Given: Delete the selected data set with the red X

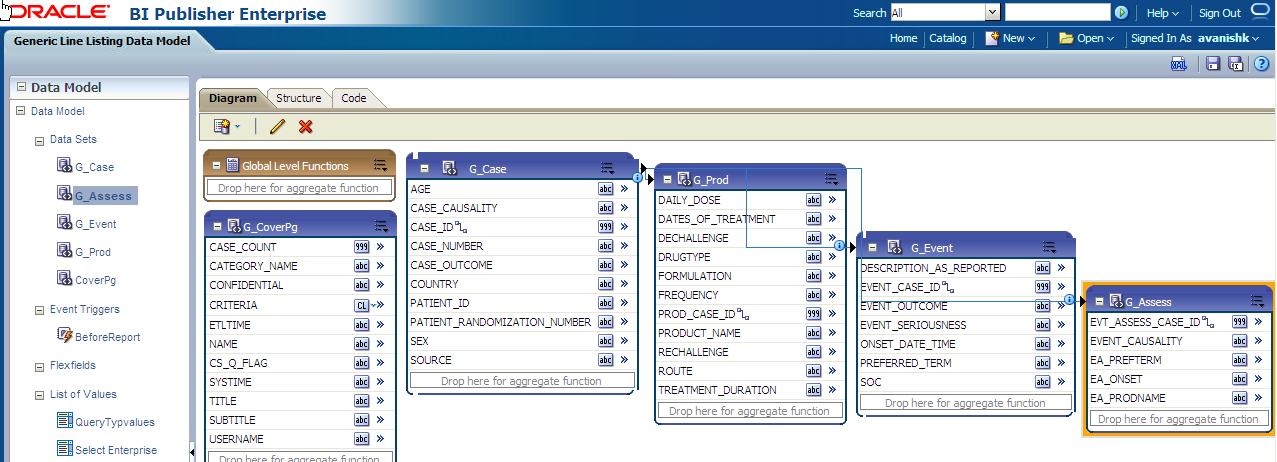Looking at the screenshot, I should coord(306,126).
